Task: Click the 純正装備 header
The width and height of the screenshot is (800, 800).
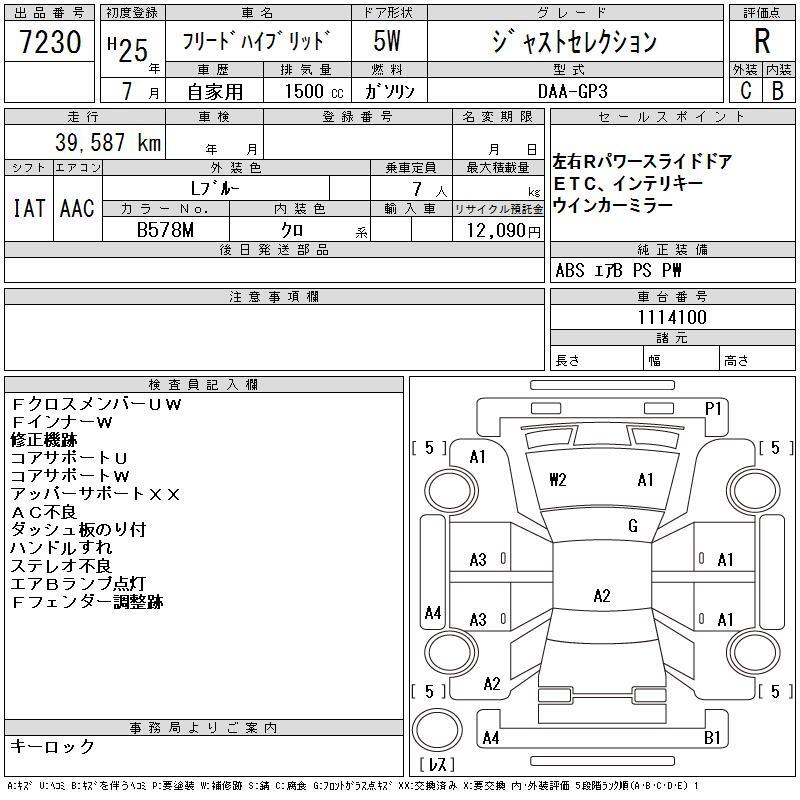Action: coord(672,249)
